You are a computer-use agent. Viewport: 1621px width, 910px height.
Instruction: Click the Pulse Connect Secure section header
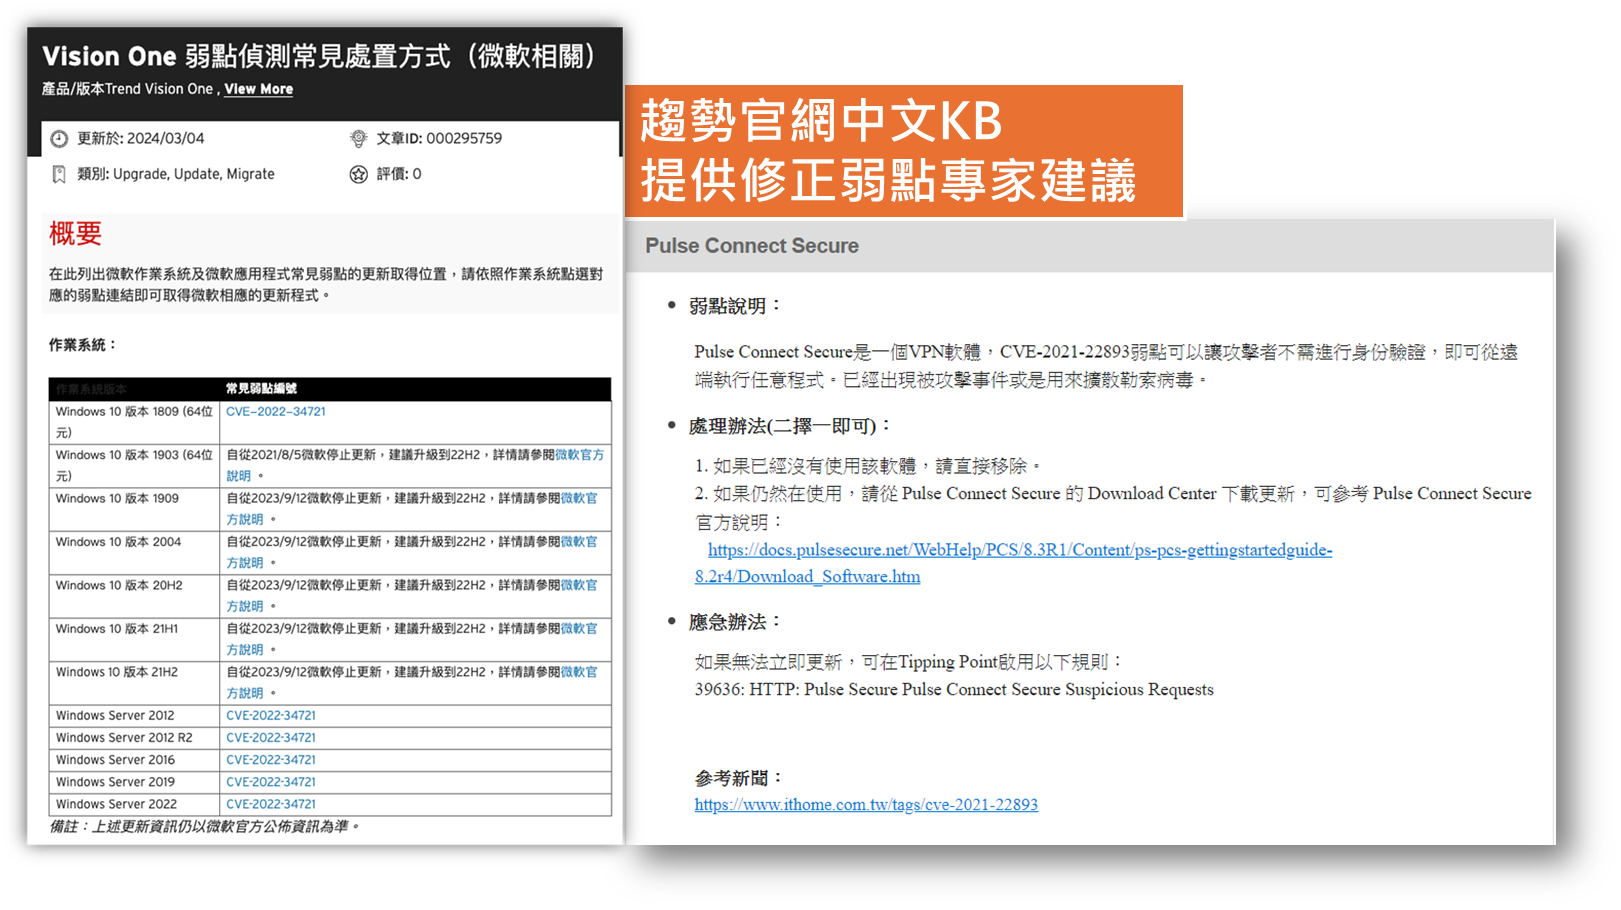point(752,246)
